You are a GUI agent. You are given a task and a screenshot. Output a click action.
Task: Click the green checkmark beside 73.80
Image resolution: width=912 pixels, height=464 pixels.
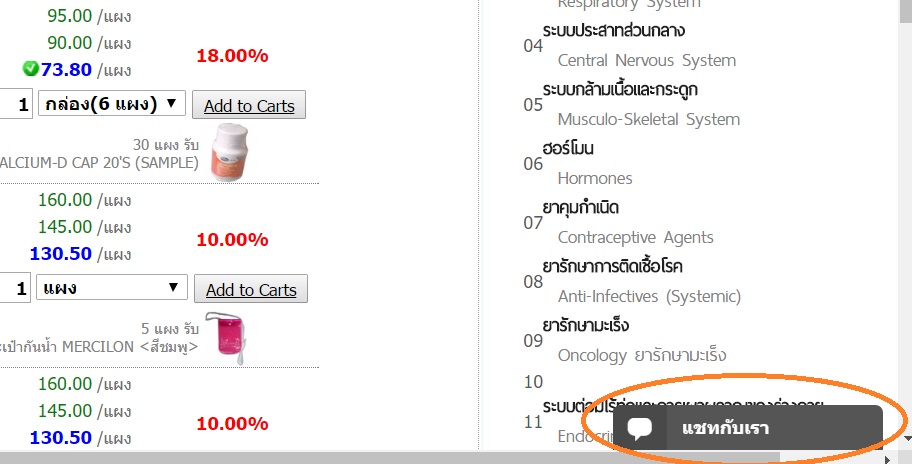click(x=30, y=69)
